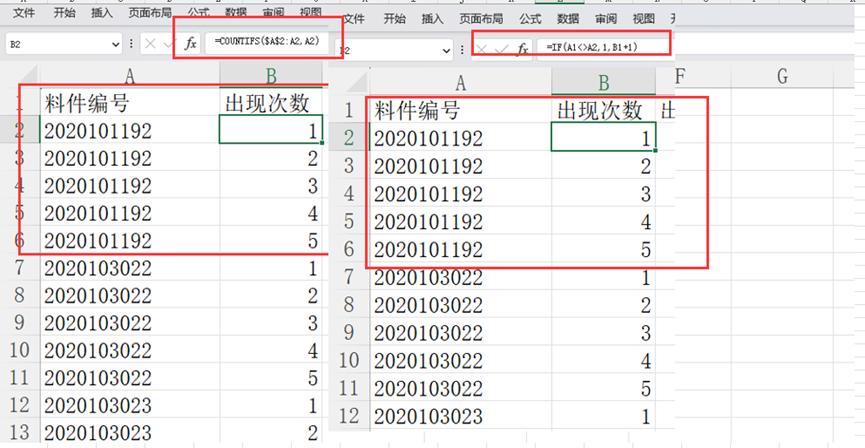Click cell A4 2020101192 in IF-formula window

click(x=461, y=194)
